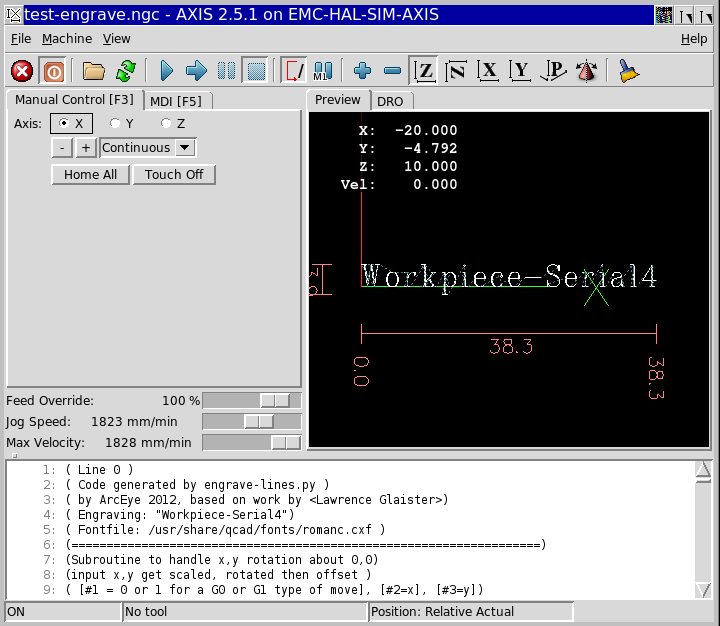Open the Machine menu
The height and width of the screenshot is (626, 720).
coord(67,39)
